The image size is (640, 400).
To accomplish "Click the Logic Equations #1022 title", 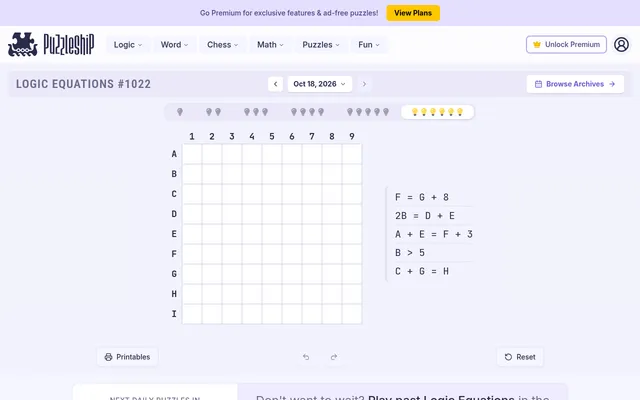I will click(83, 84).
